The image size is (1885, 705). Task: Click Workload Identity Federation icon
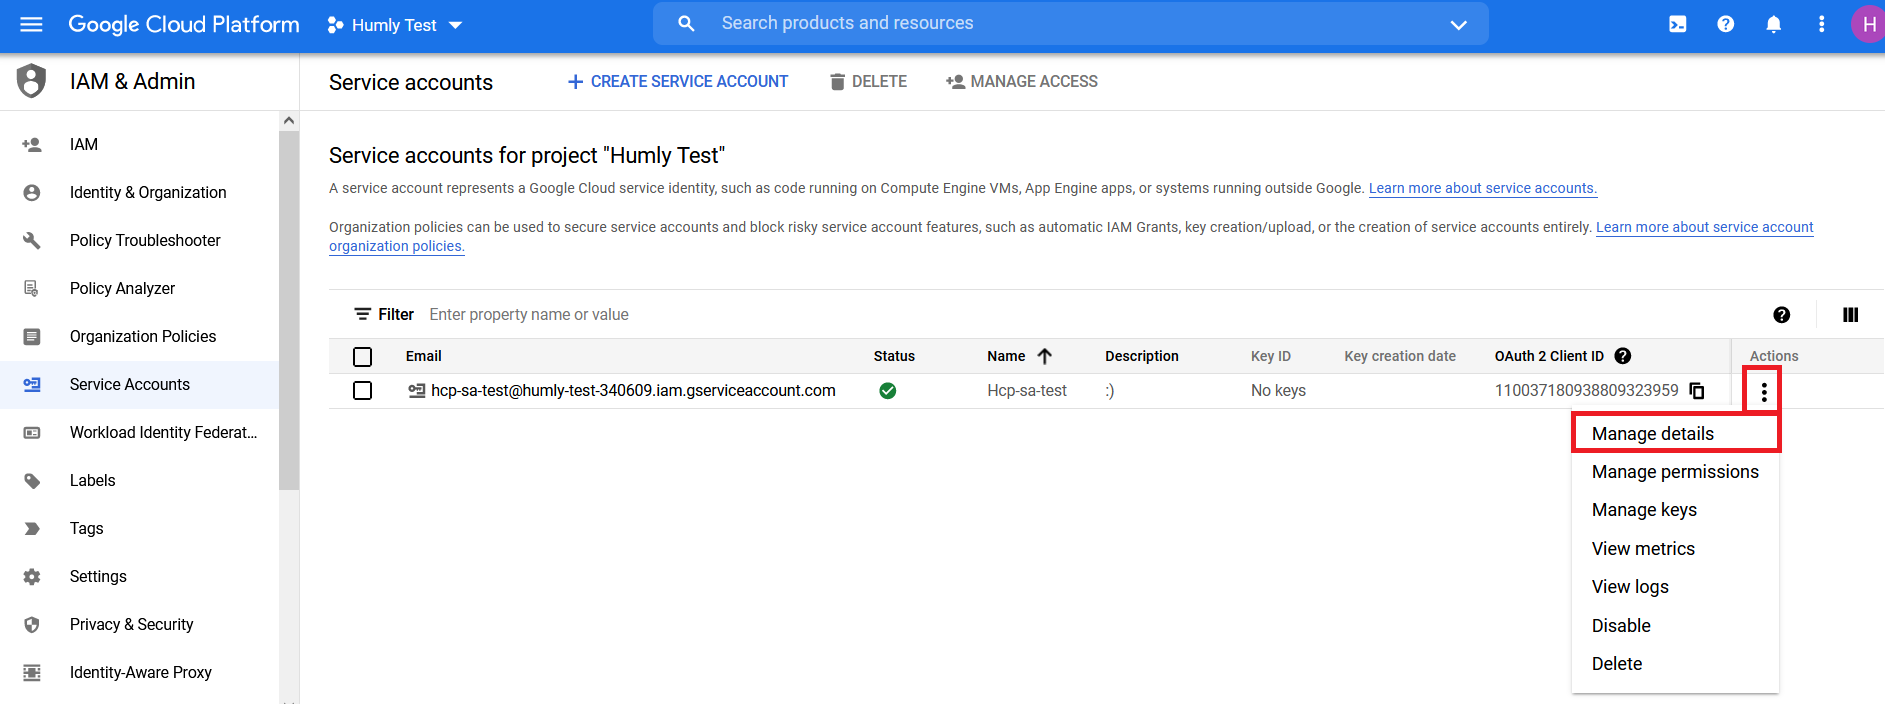pos(32,433)
